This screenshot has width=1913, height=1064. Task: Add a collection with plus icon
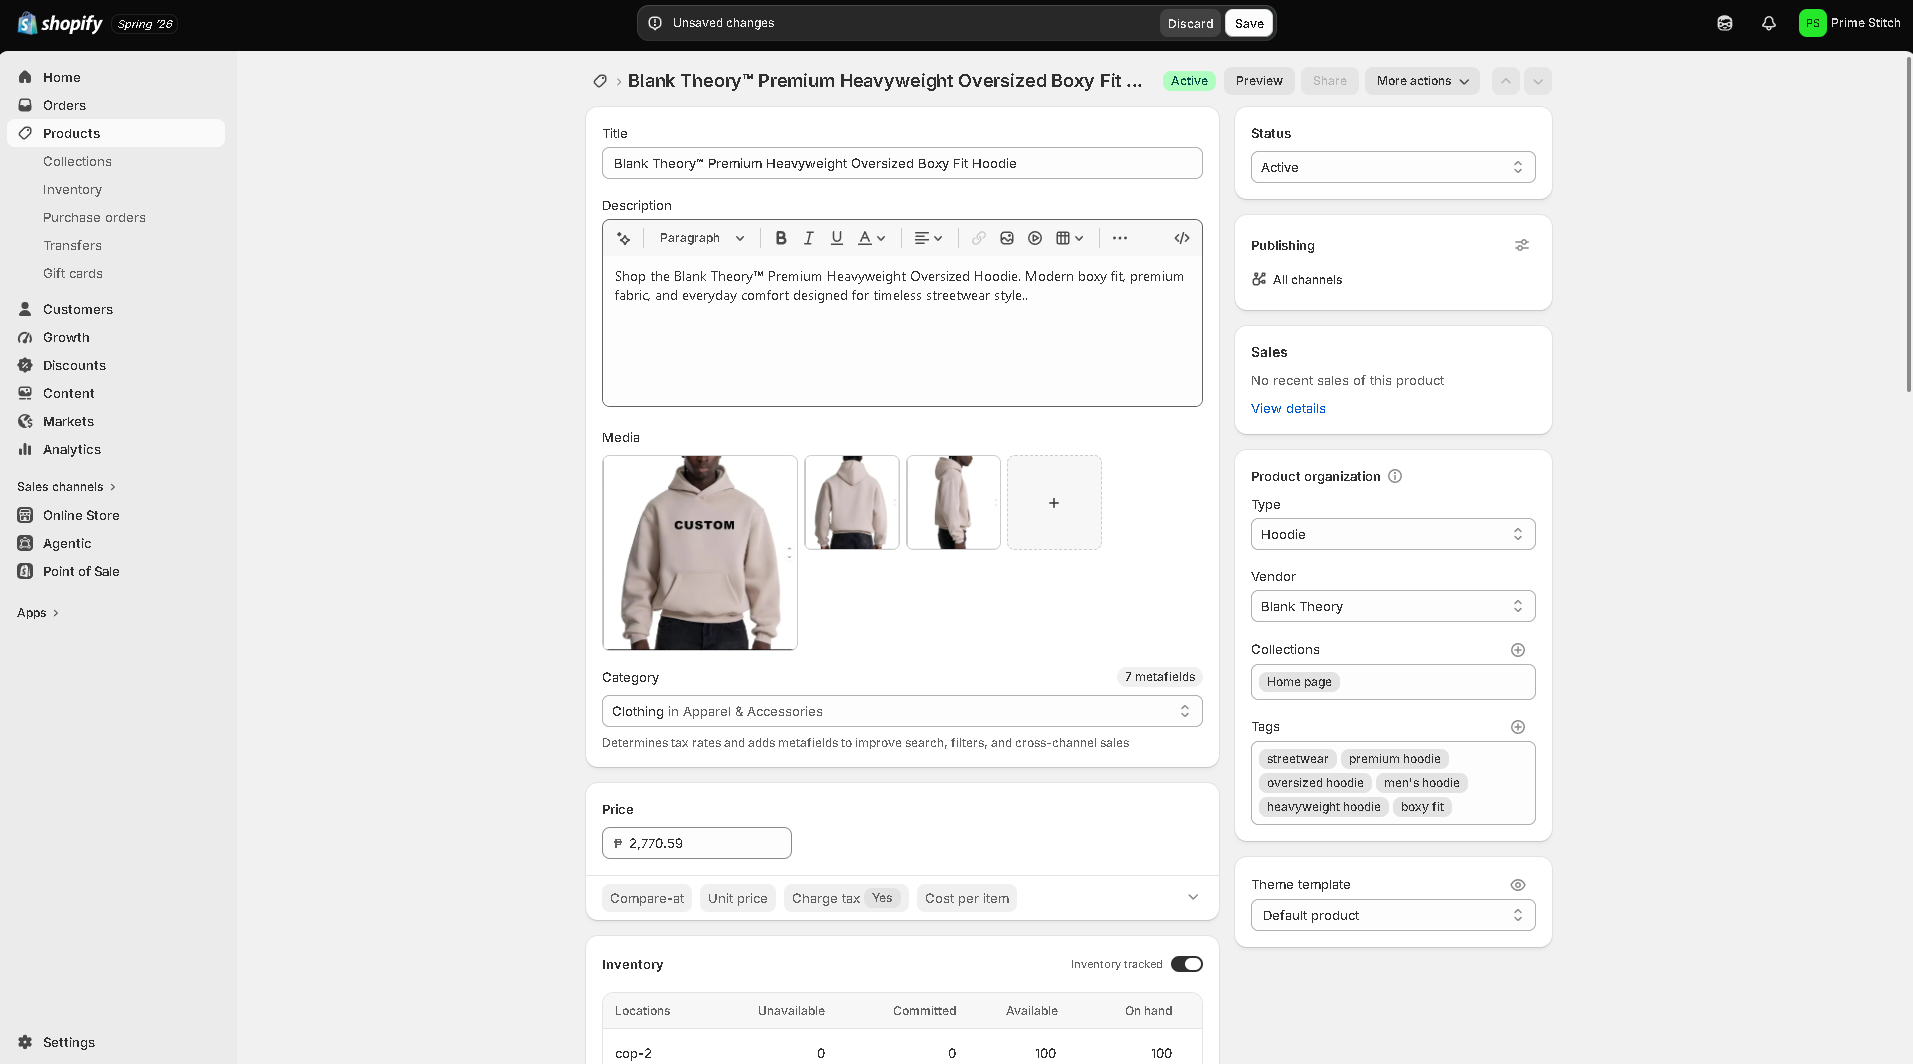coord(1518,650)
